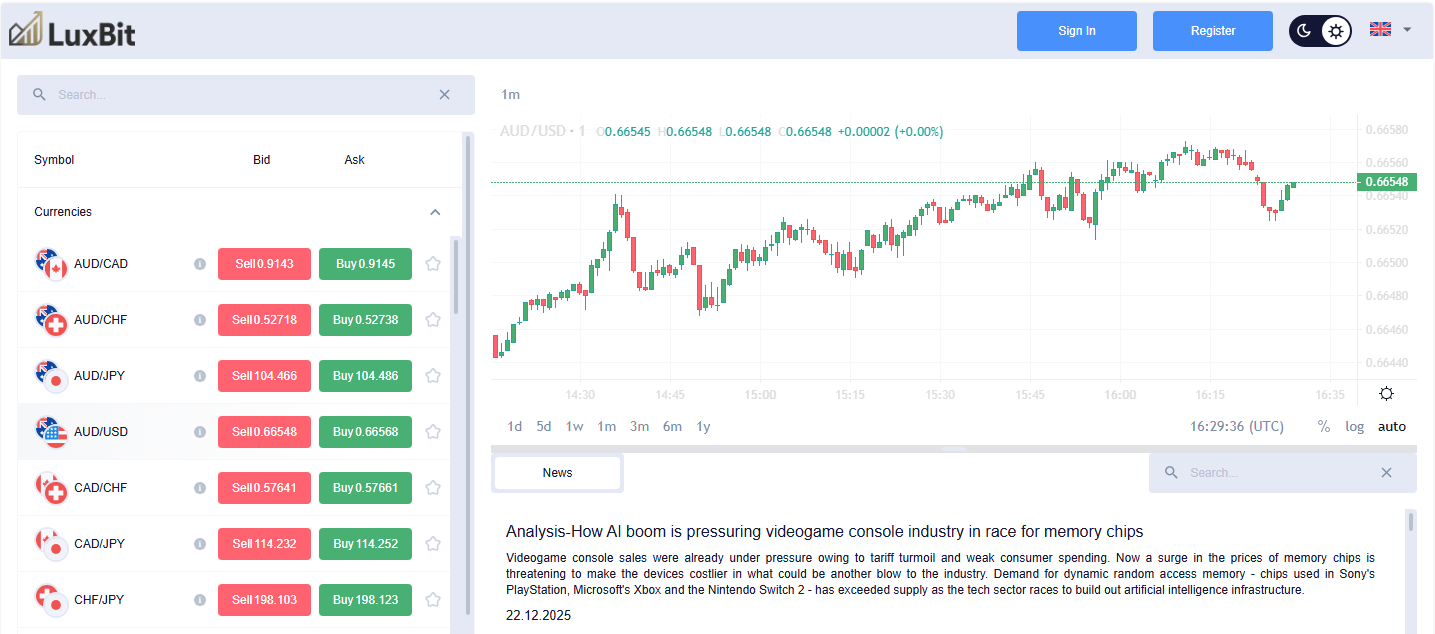Image resolution: width=1435 pixels, height=634 pixels.
Task: Click the magnifier icon in the news search bar
Action: 1171,472
